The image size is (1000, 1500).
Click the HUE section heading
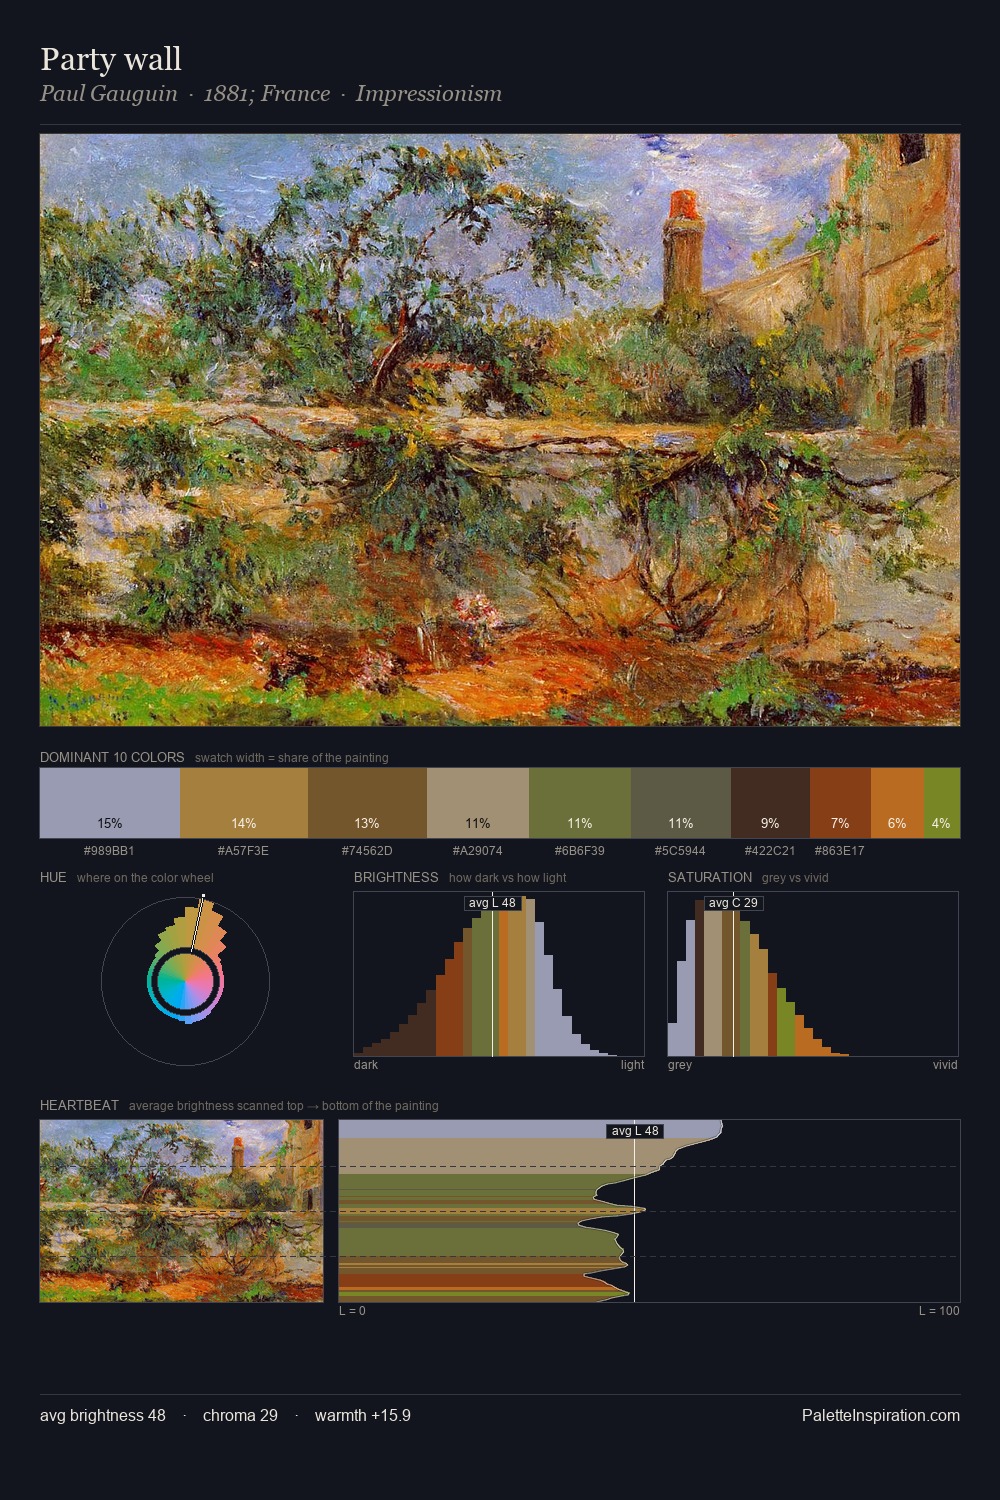click(x=53, y=877)
